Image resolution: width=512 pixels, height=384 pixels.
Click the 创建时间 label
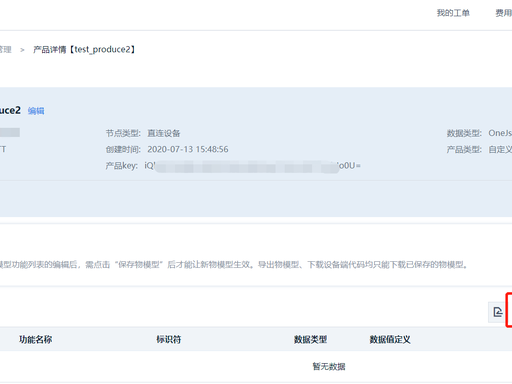click(123, 149)
